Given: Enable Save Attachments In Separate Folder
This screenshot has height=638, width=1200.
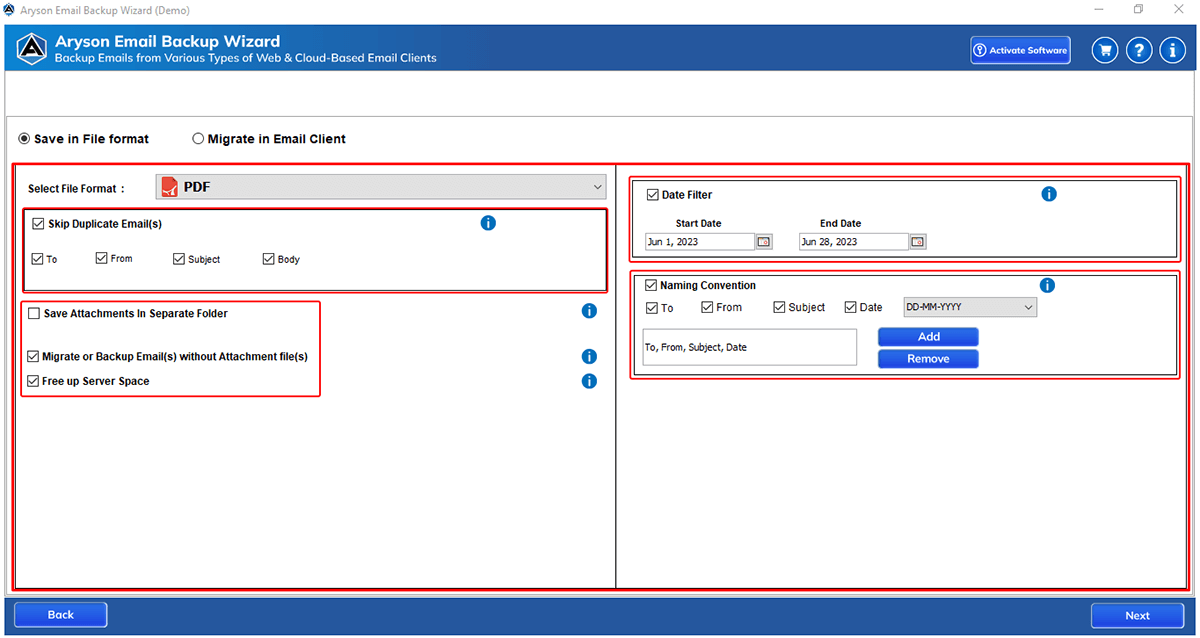Looking at the screenshot, I should coord(34,314).
